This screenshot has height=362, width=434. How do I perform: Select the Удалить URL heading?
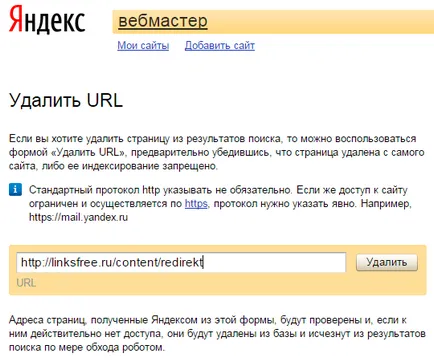pos(66,100)
